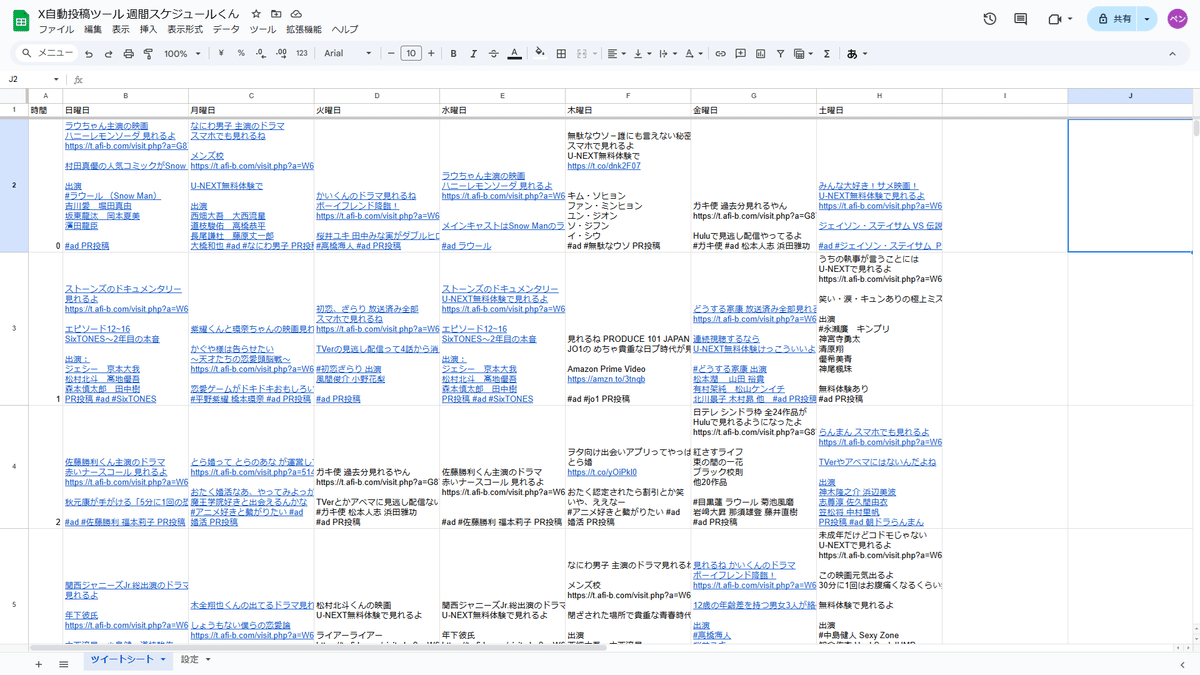The image size is (1200, 675).
Task: Add a new sheet
Action: point(39,663)
